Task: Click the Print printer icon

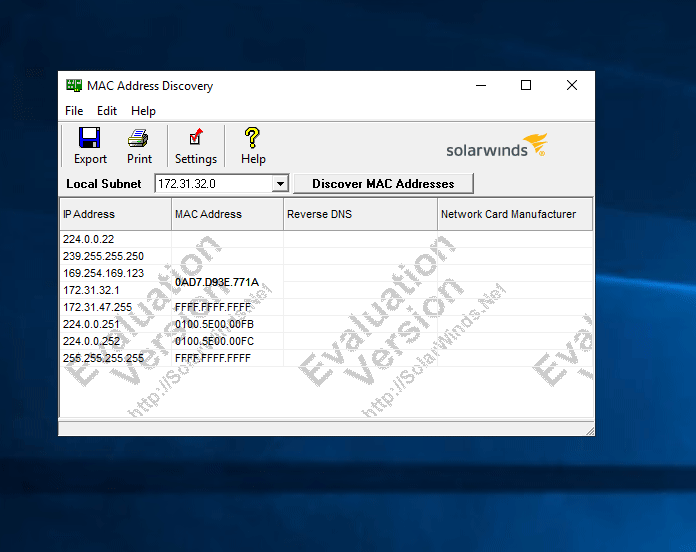Action: click(x=139, y=138)
